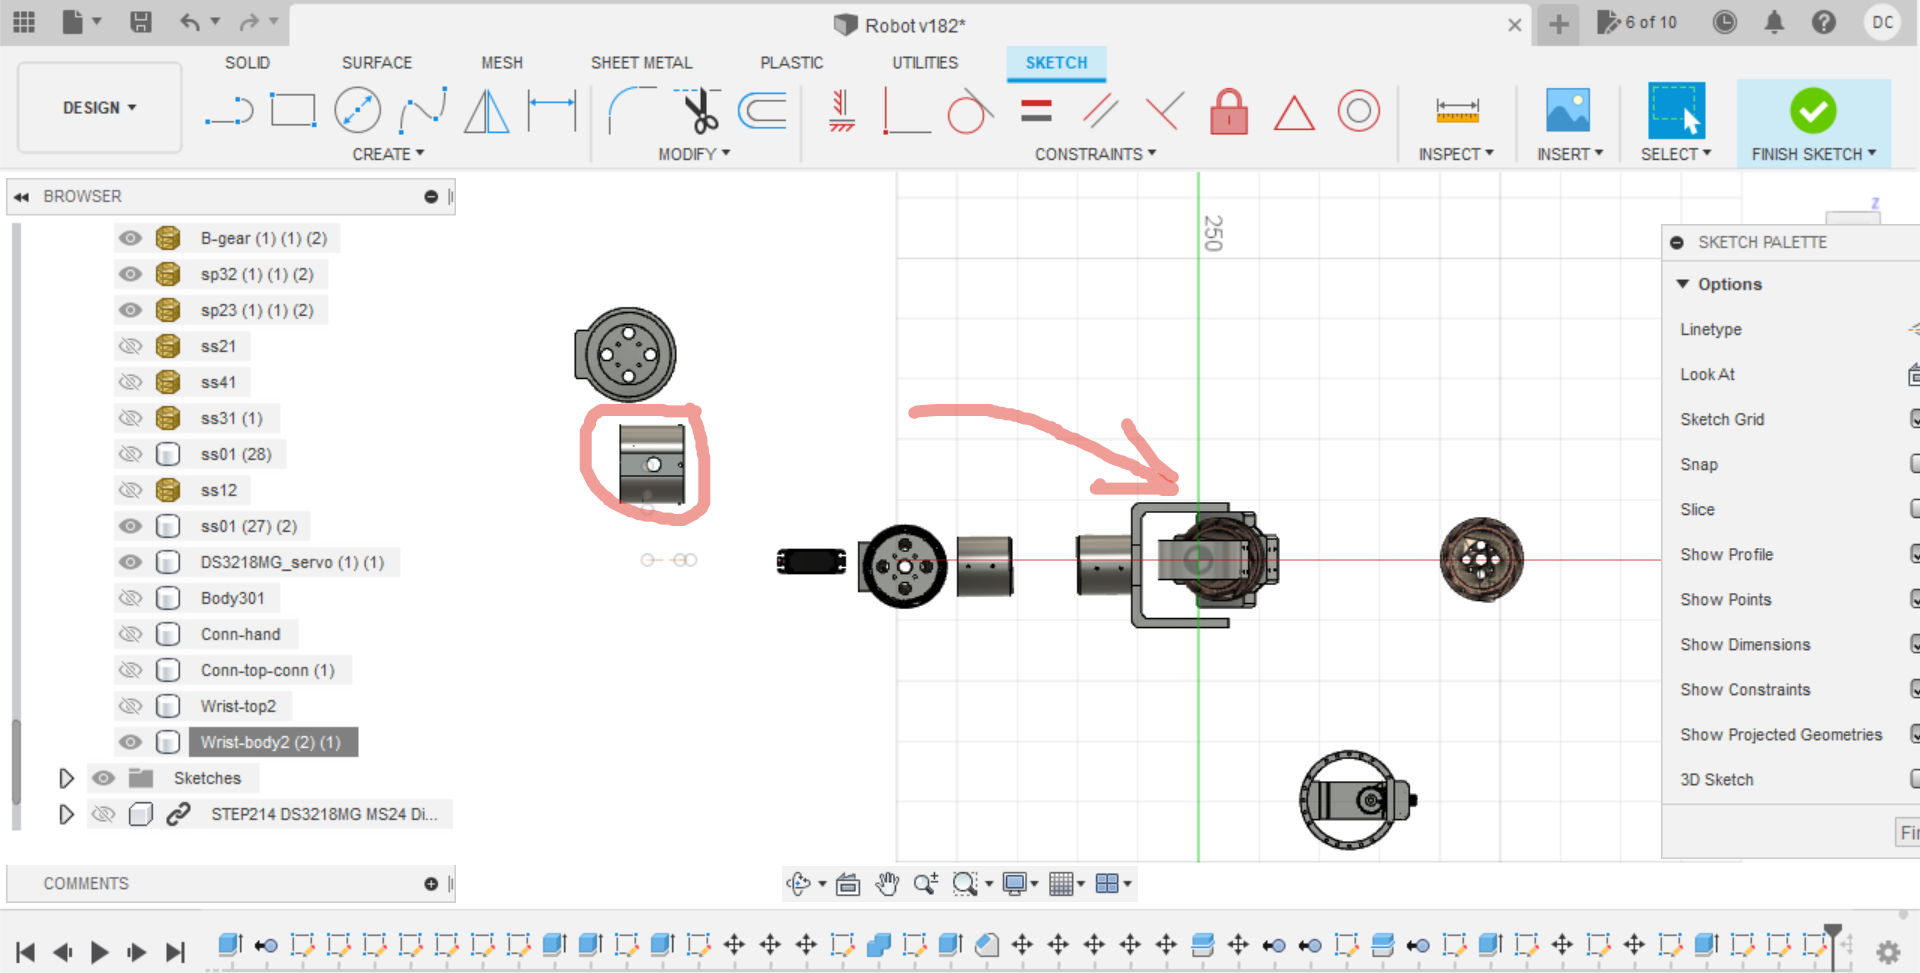Hide the B-gear (1) (1) (2) component
This screenshot has width=1920, height=973.
point(130,238)
